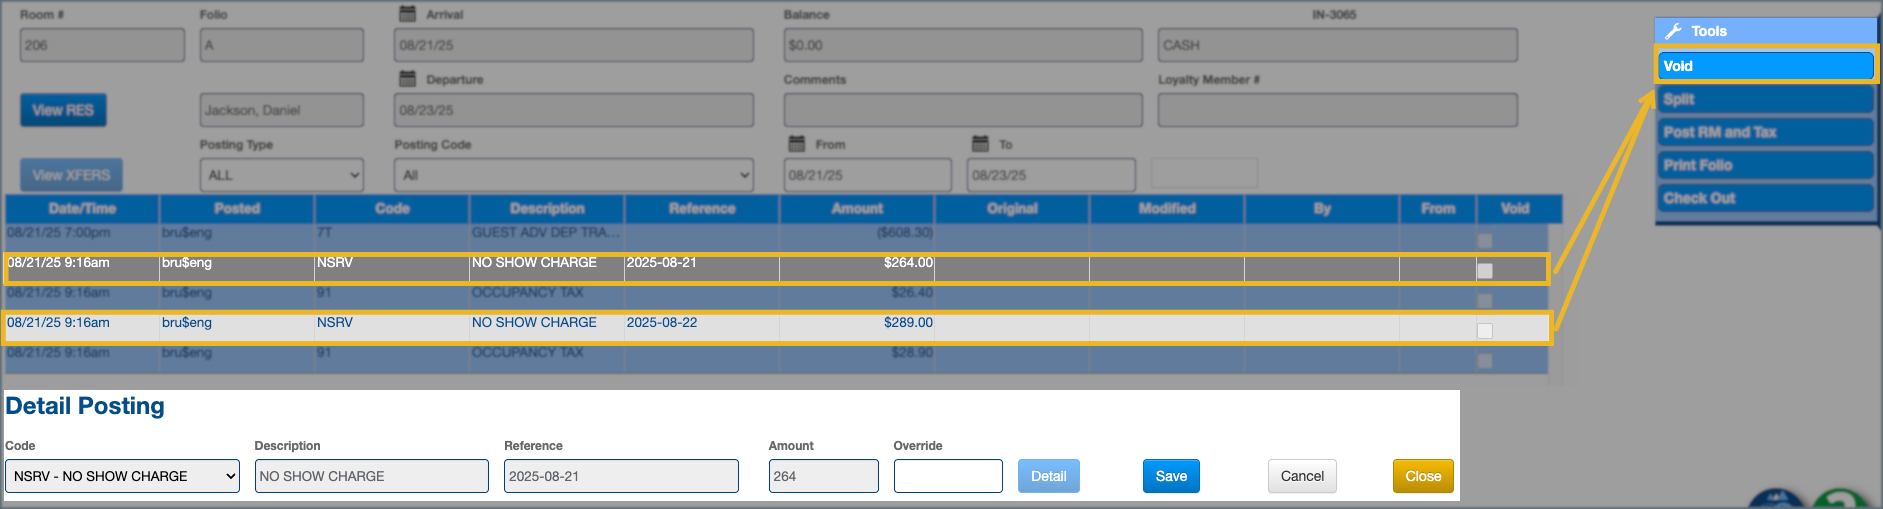Click the Tools wrench icon
Viewport: 1883px width, 509px height.
point(1673,31)
